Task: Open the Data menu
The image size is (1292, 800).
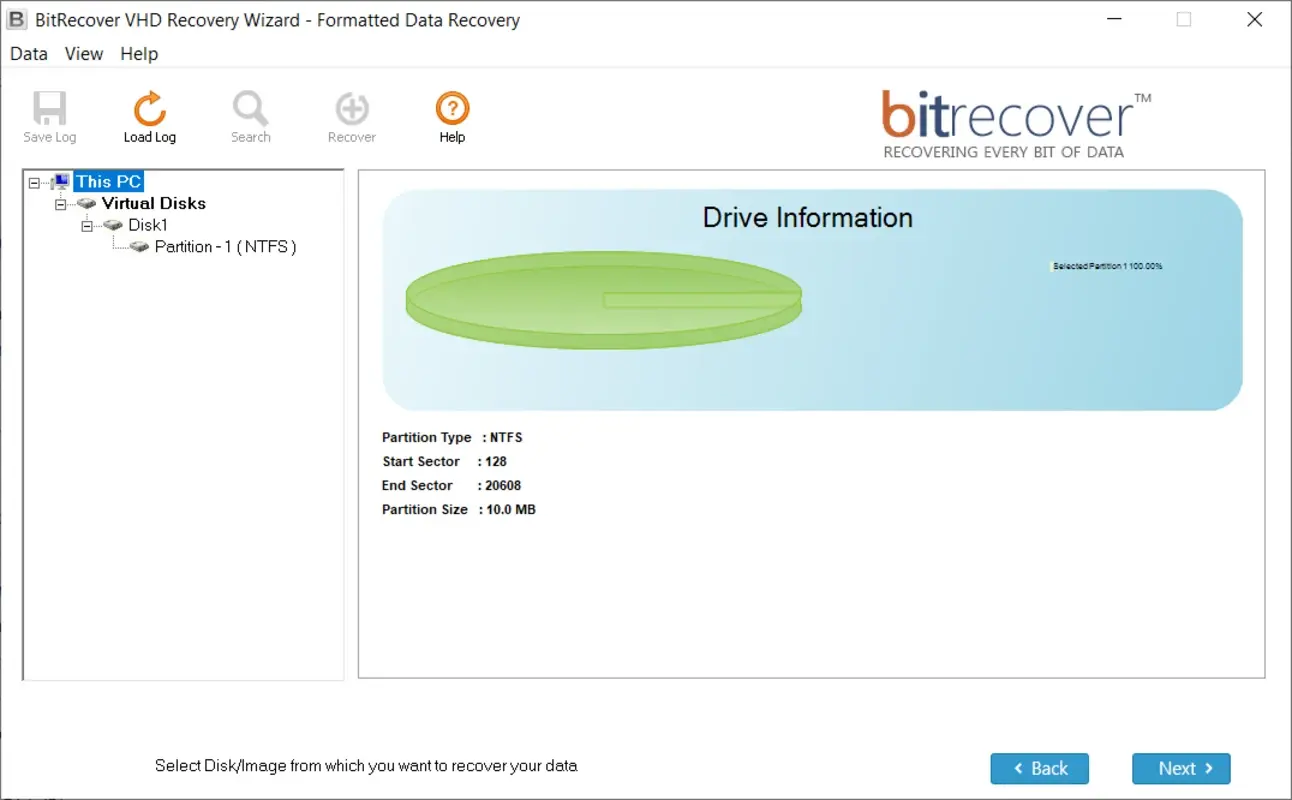Action: pos(29,54)
